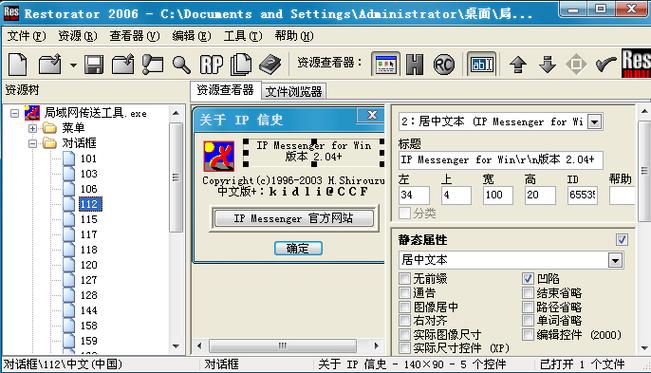Select dialog resource 115 in tree

(x=88, y=219)
